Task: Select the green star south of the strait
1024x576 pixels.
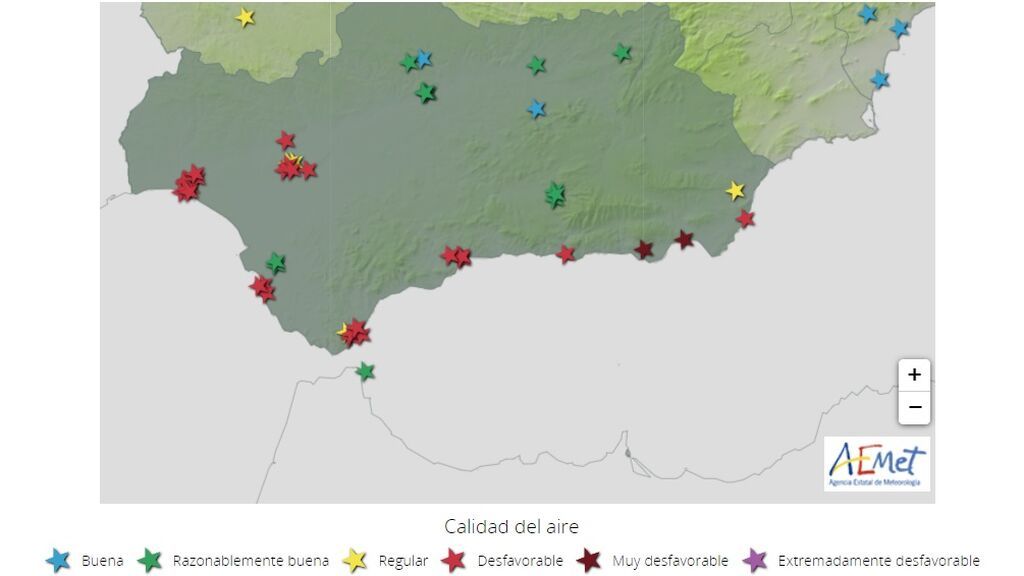Action: 365,372
